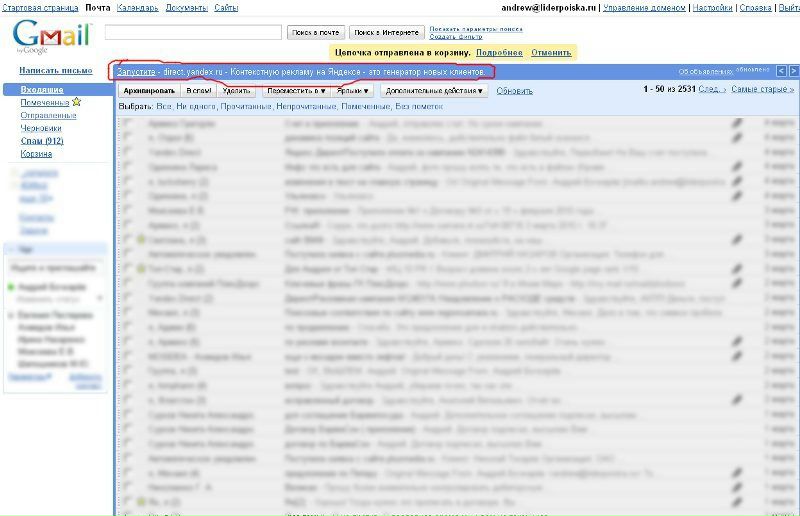Click Отменить to undo deletion

tap(551, 53)
